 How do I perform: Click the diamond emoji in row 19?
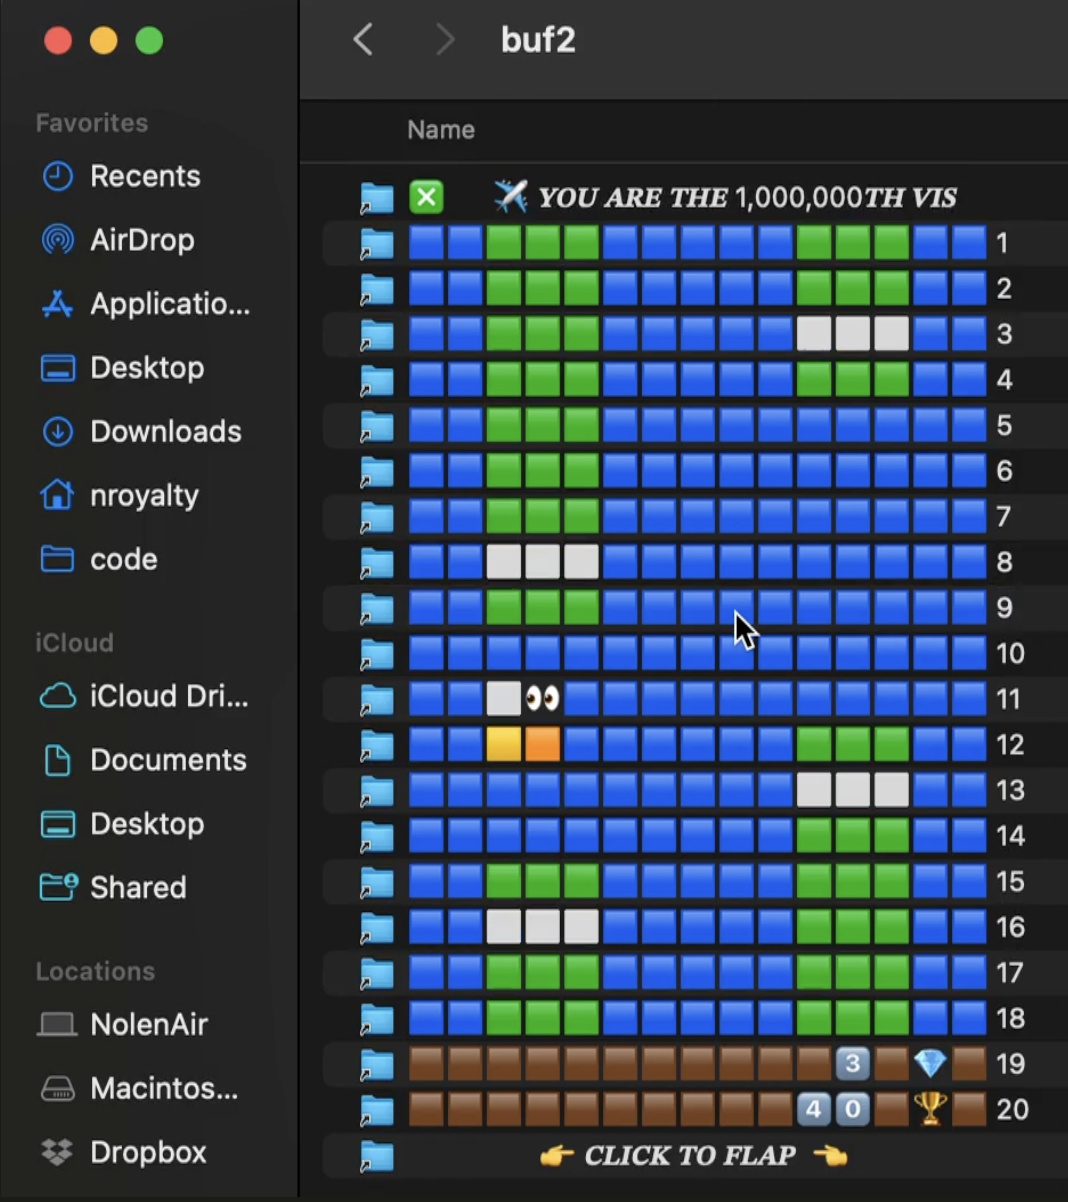930,1063
